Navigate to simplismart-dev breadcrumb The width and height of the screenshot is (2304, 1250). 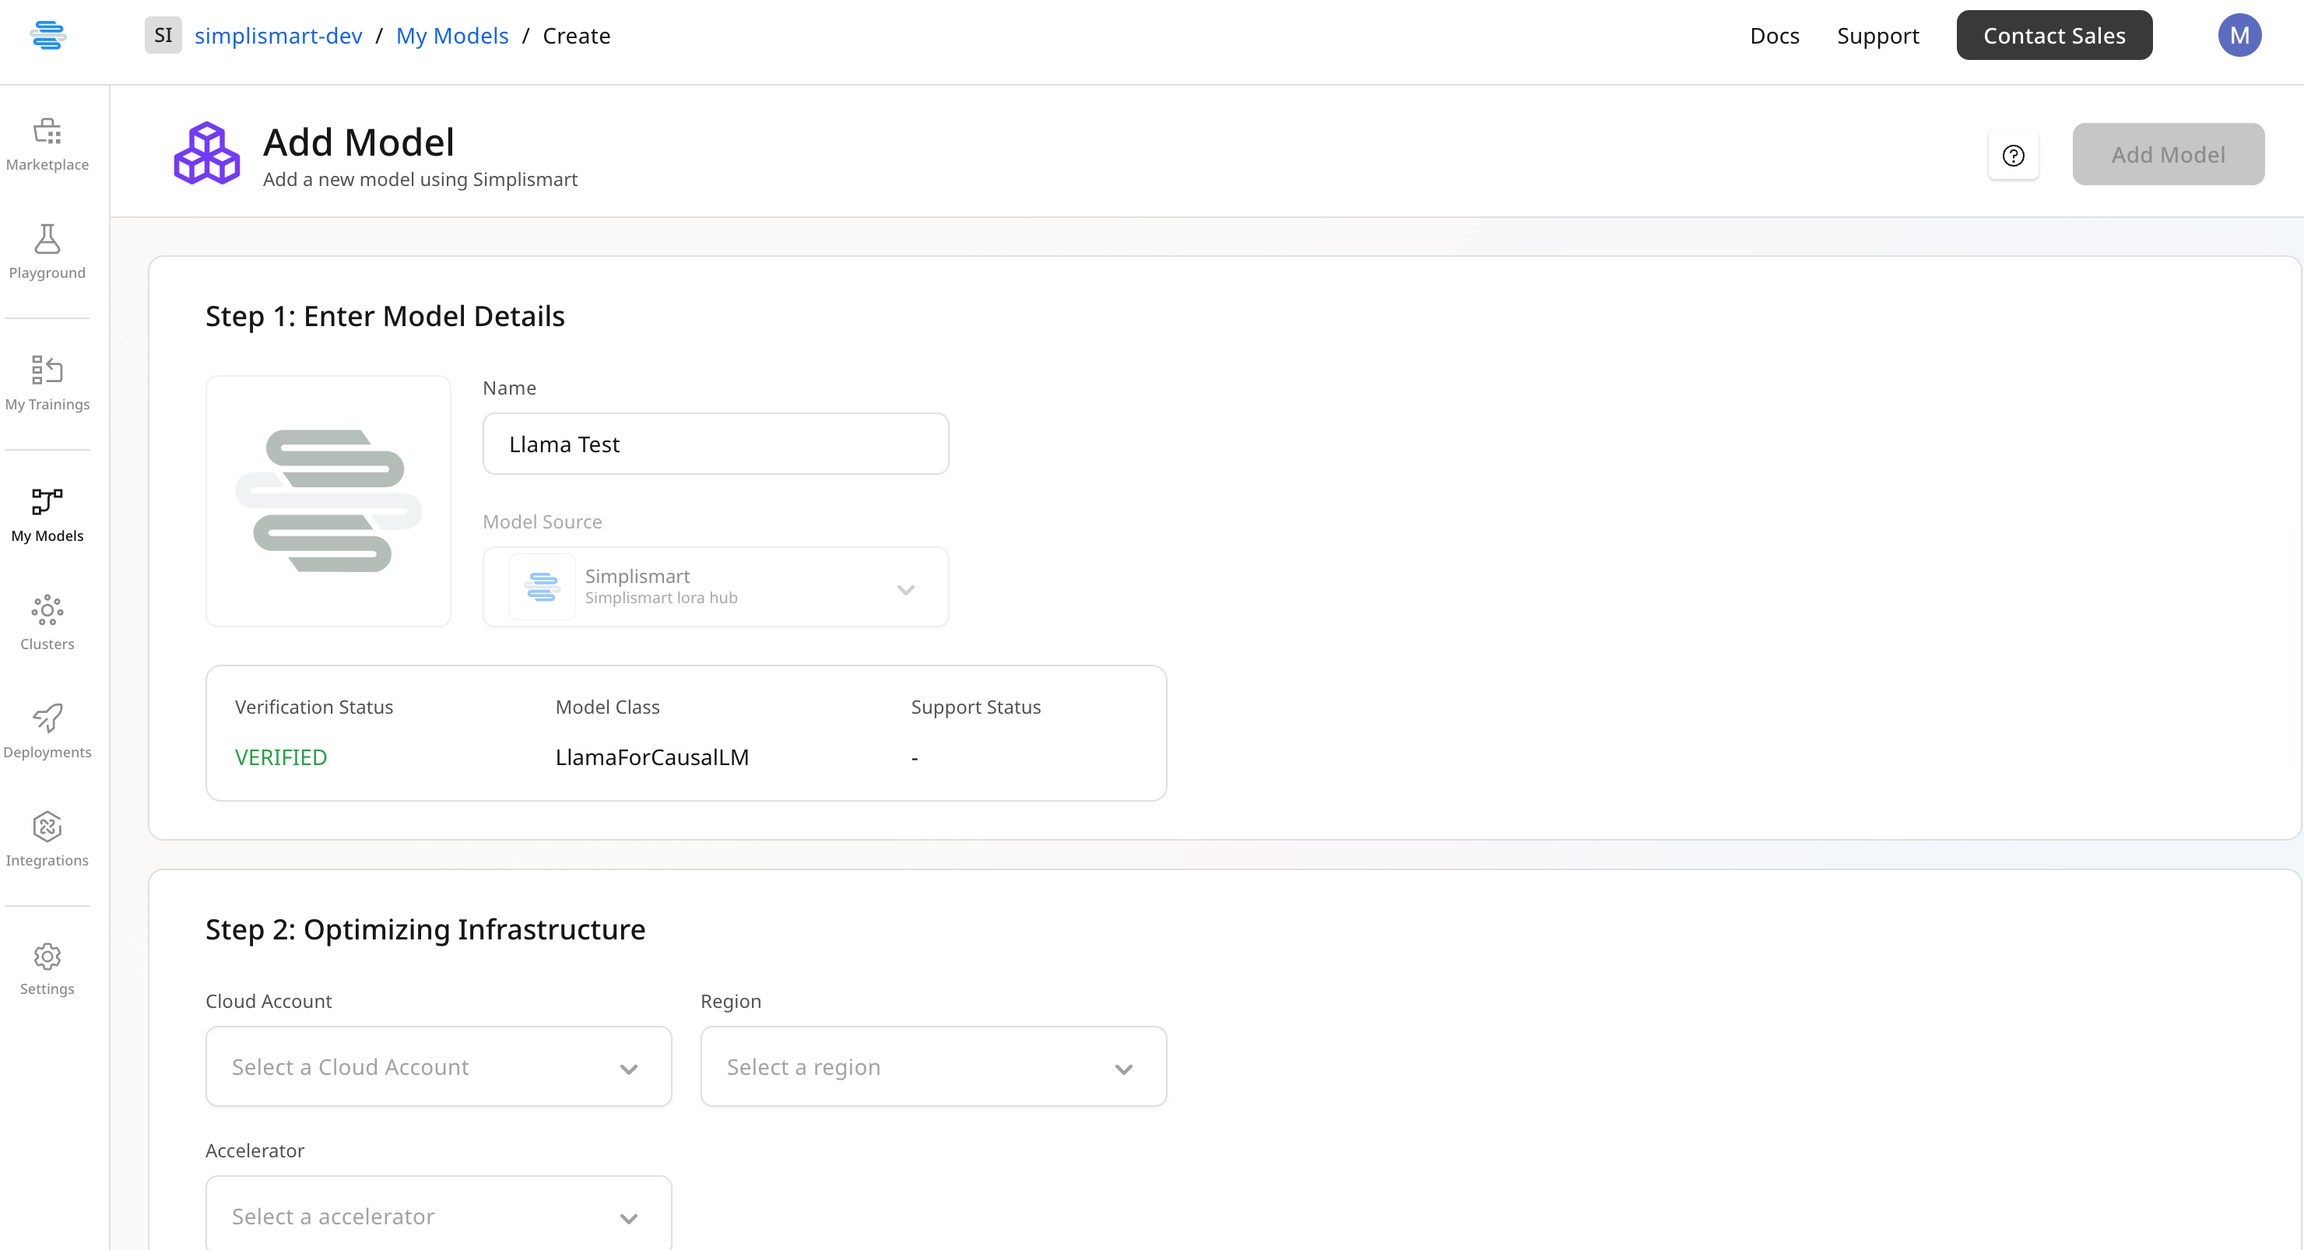tap(278, 35)
